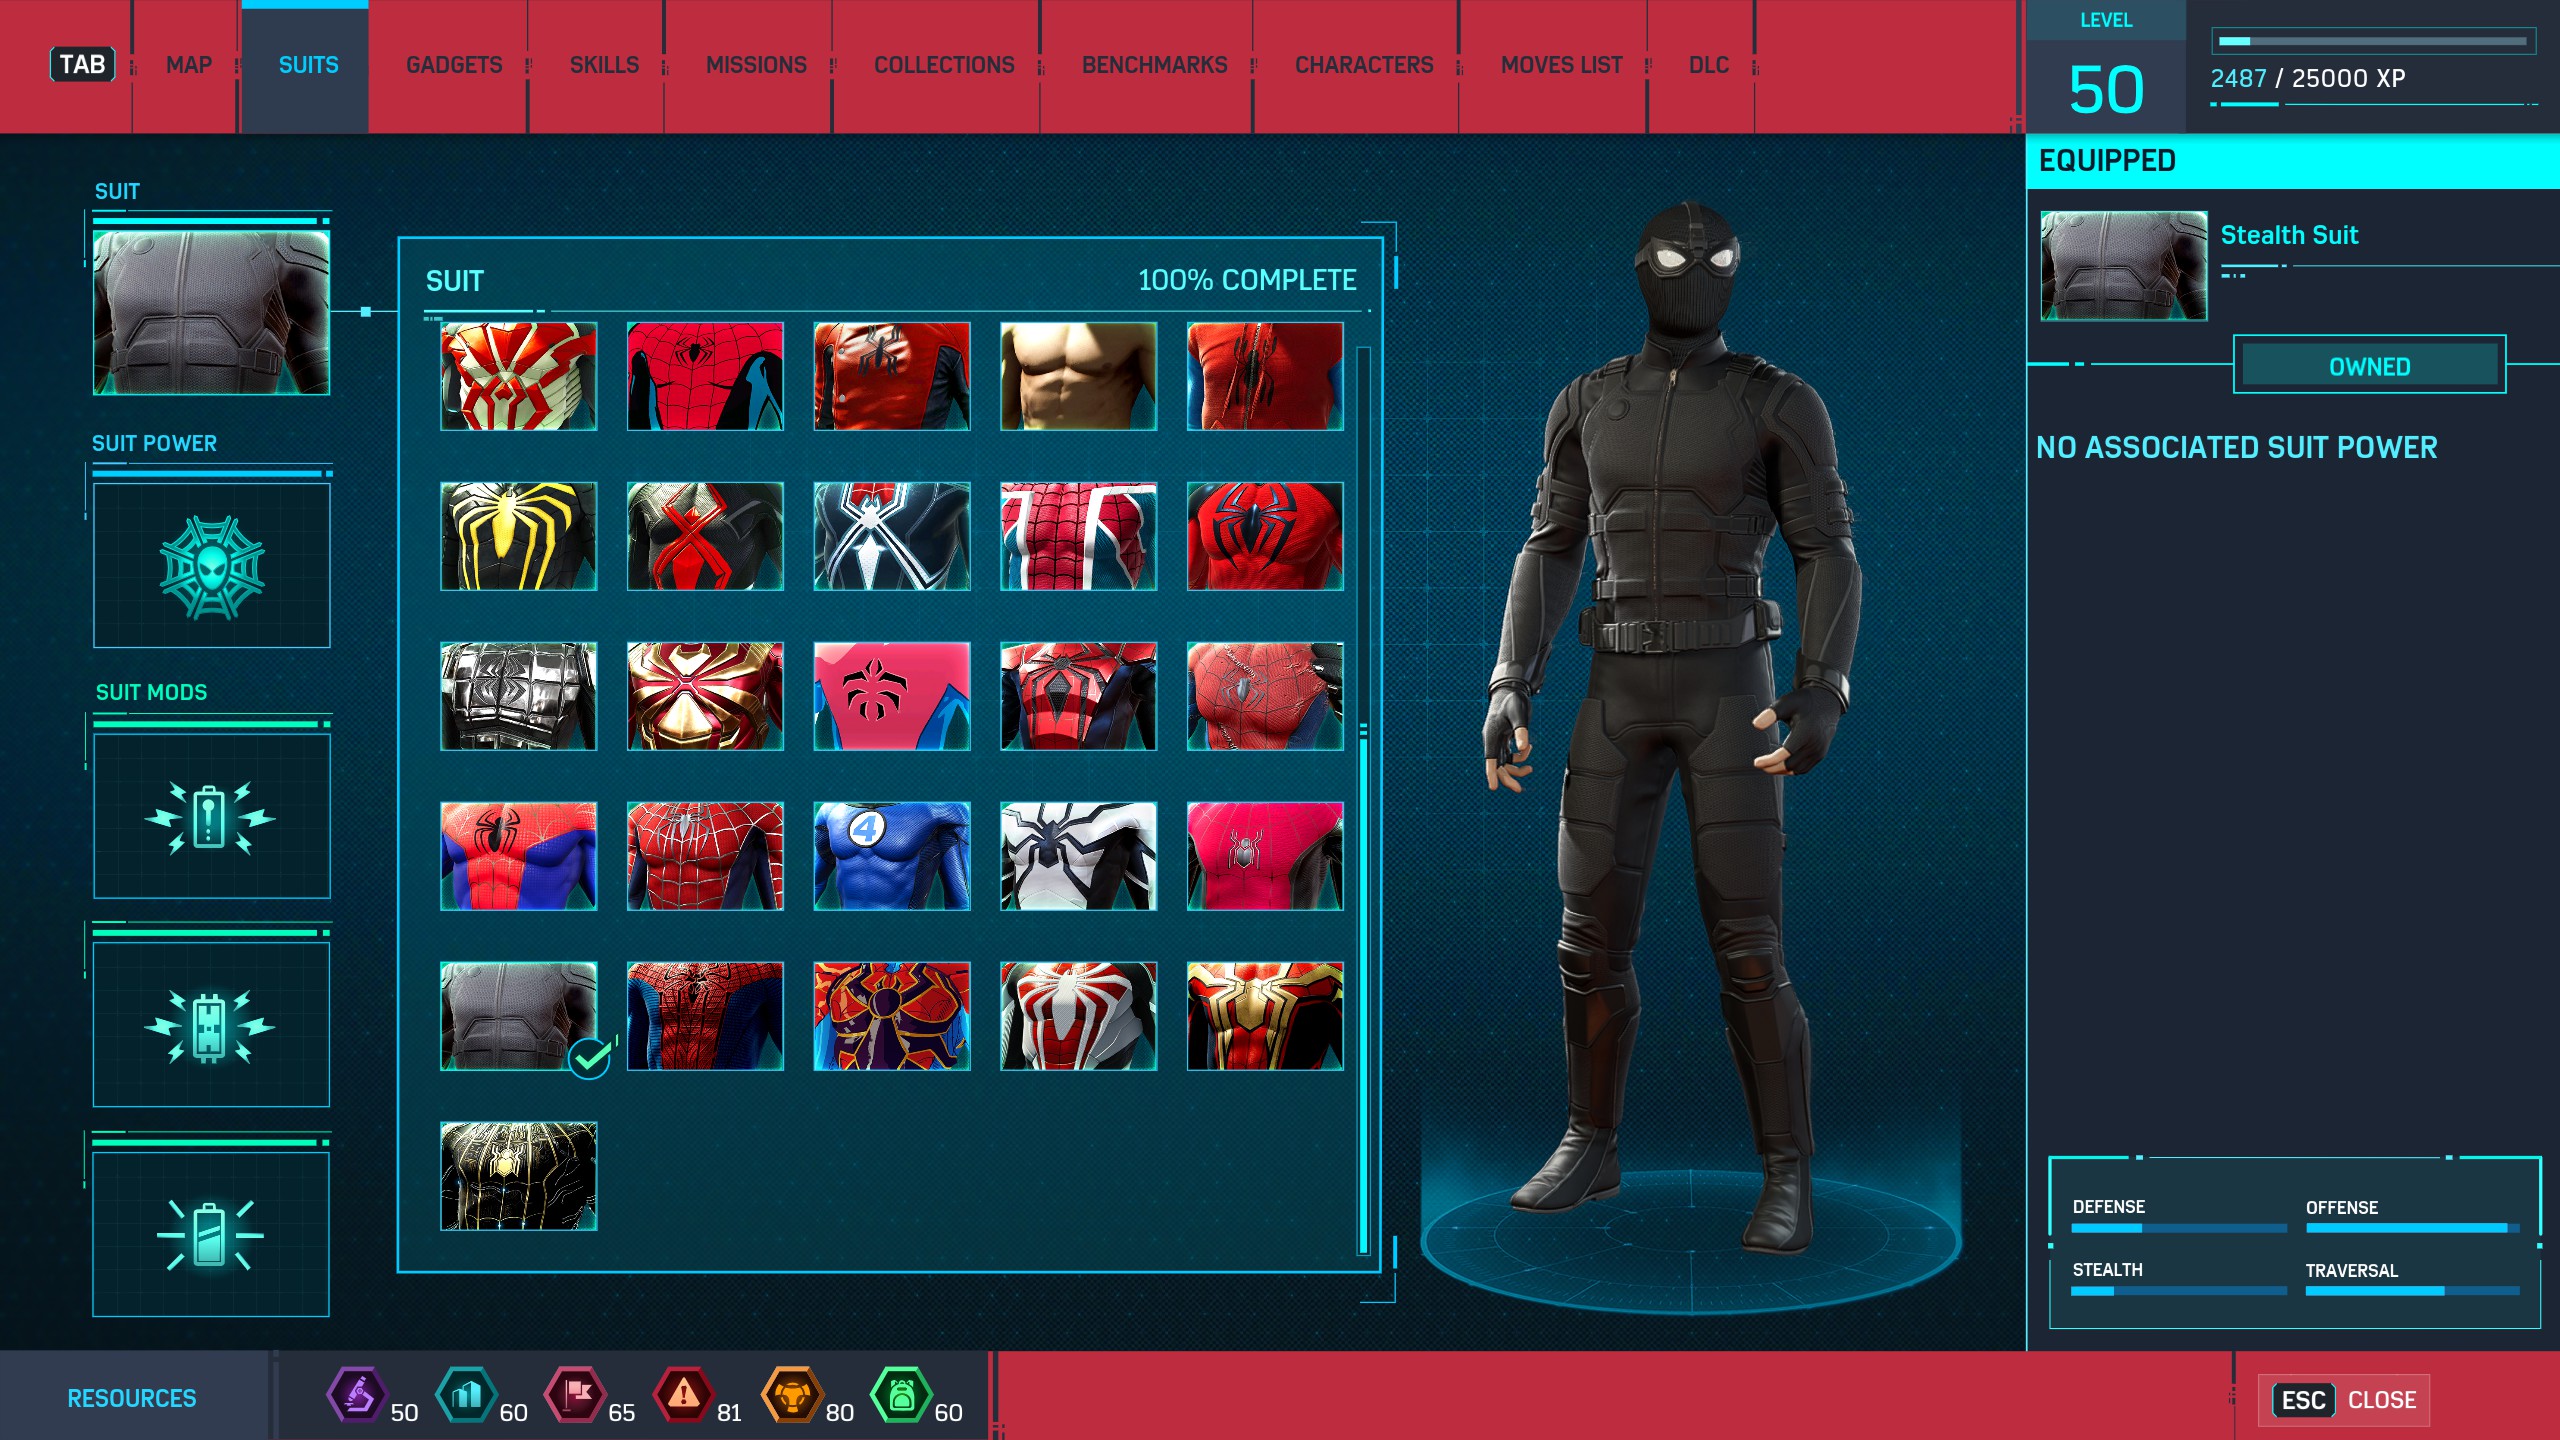Image resolution: width=2560 pixels, height=1440 pixels.
Task: Click the base token flag icon
Action: coord(575,1393)
